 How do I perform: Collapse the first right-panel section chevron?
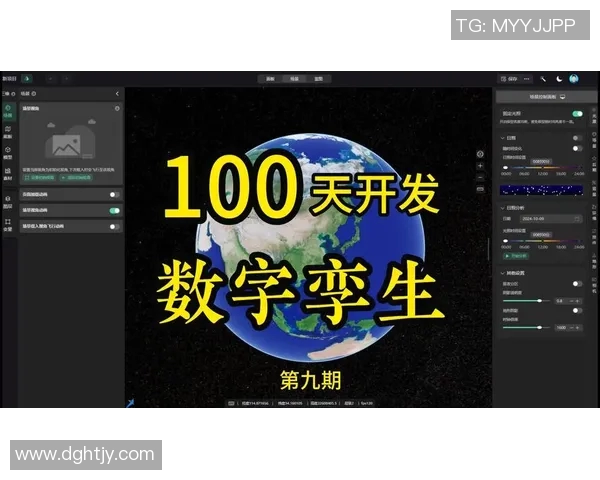[x=502, y=138]
